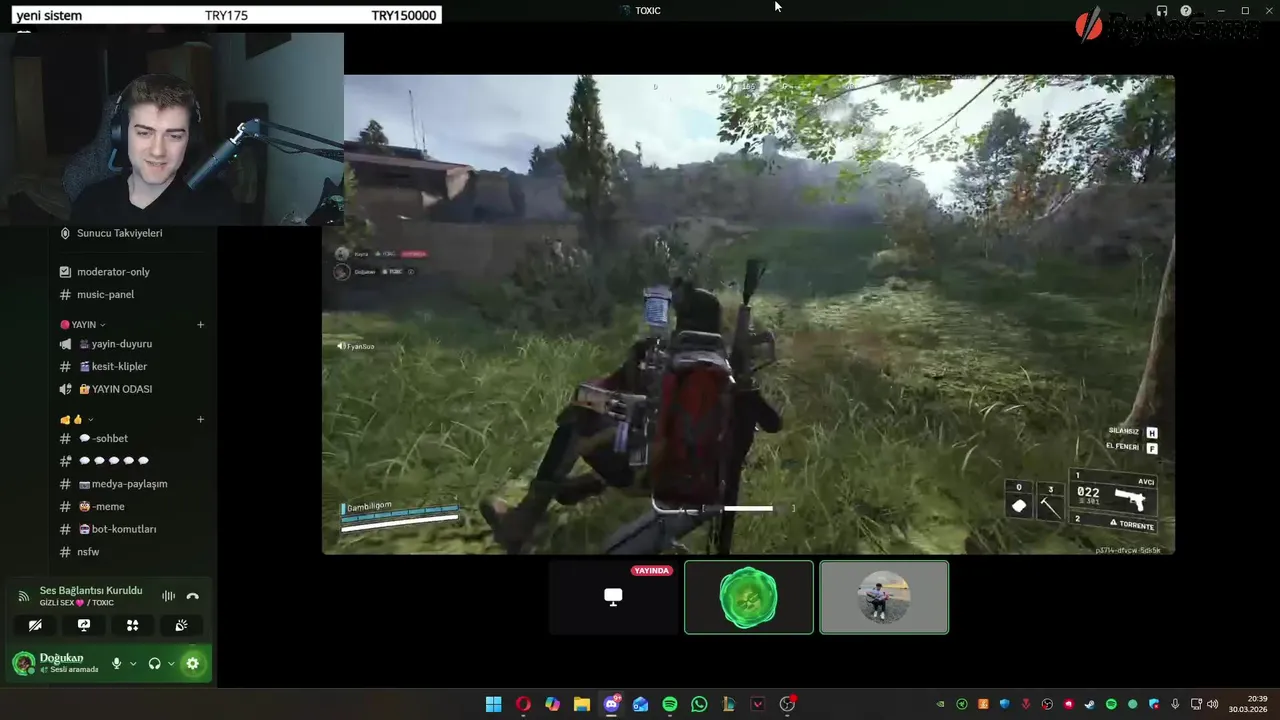Open Spotify icon in system tray
The width and height of the screenshot is (1280, 720).
[1111, 704]
